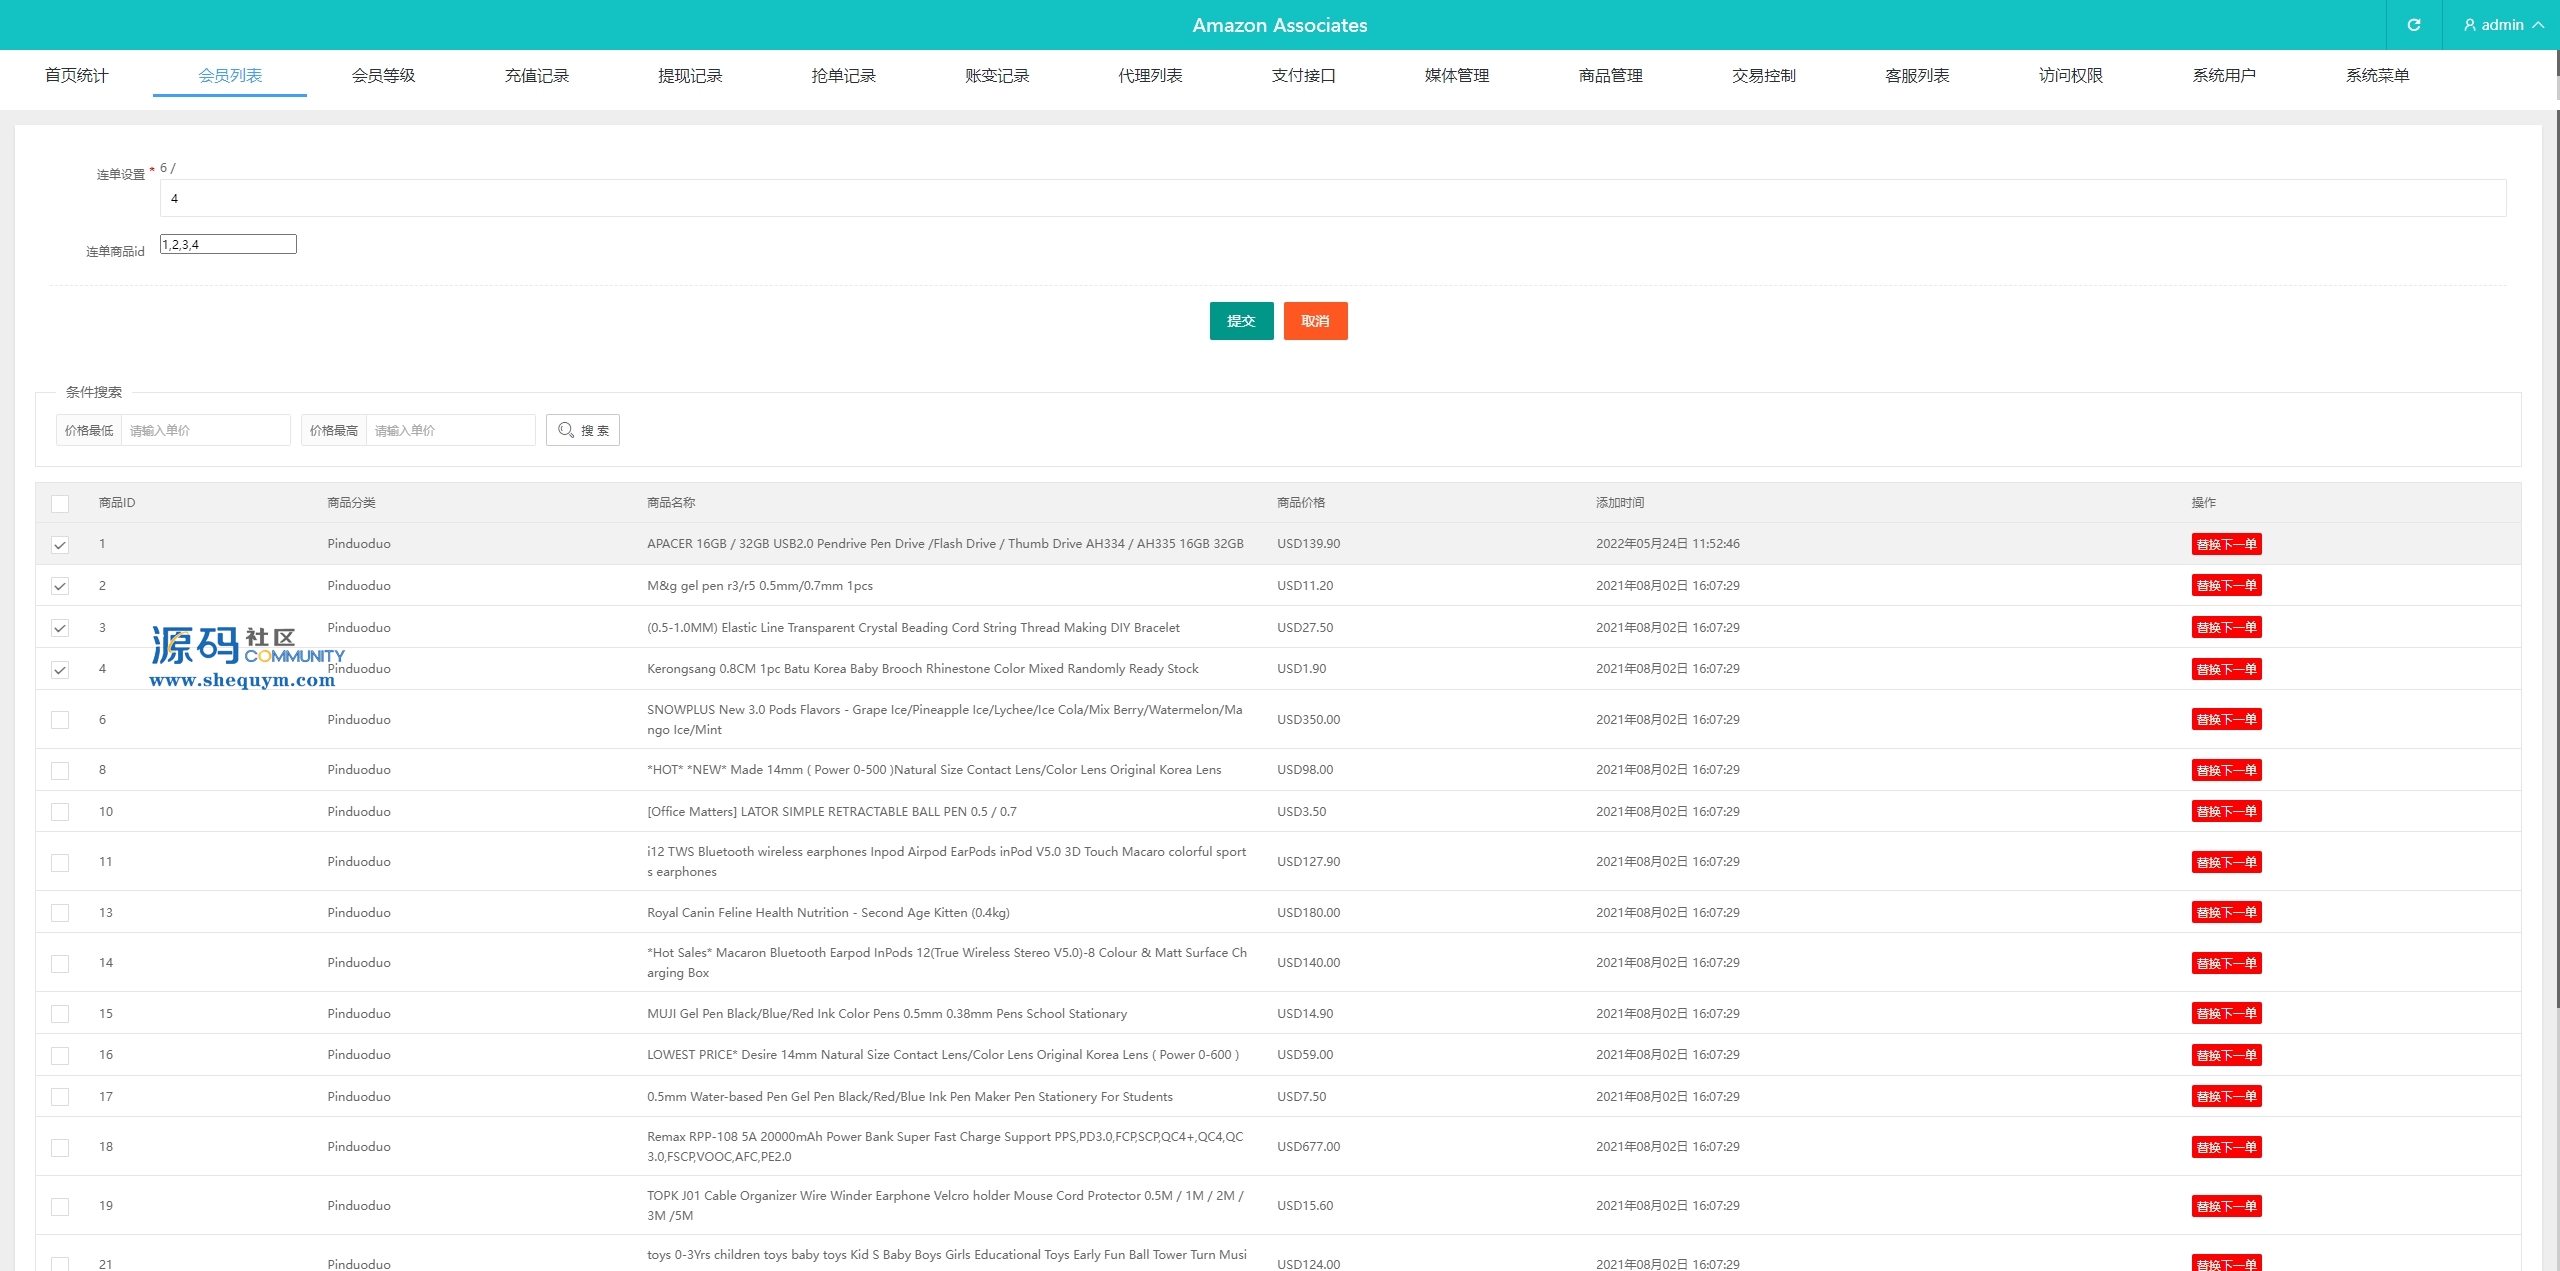Click the magnifier search button

(x=583, y=430)
